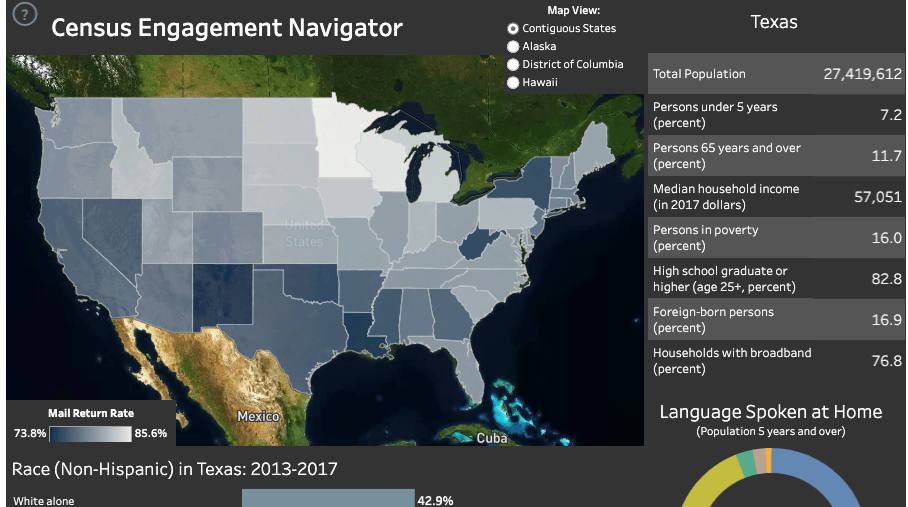
Task: Click Minnesota on the map
Action: [339, 139]
